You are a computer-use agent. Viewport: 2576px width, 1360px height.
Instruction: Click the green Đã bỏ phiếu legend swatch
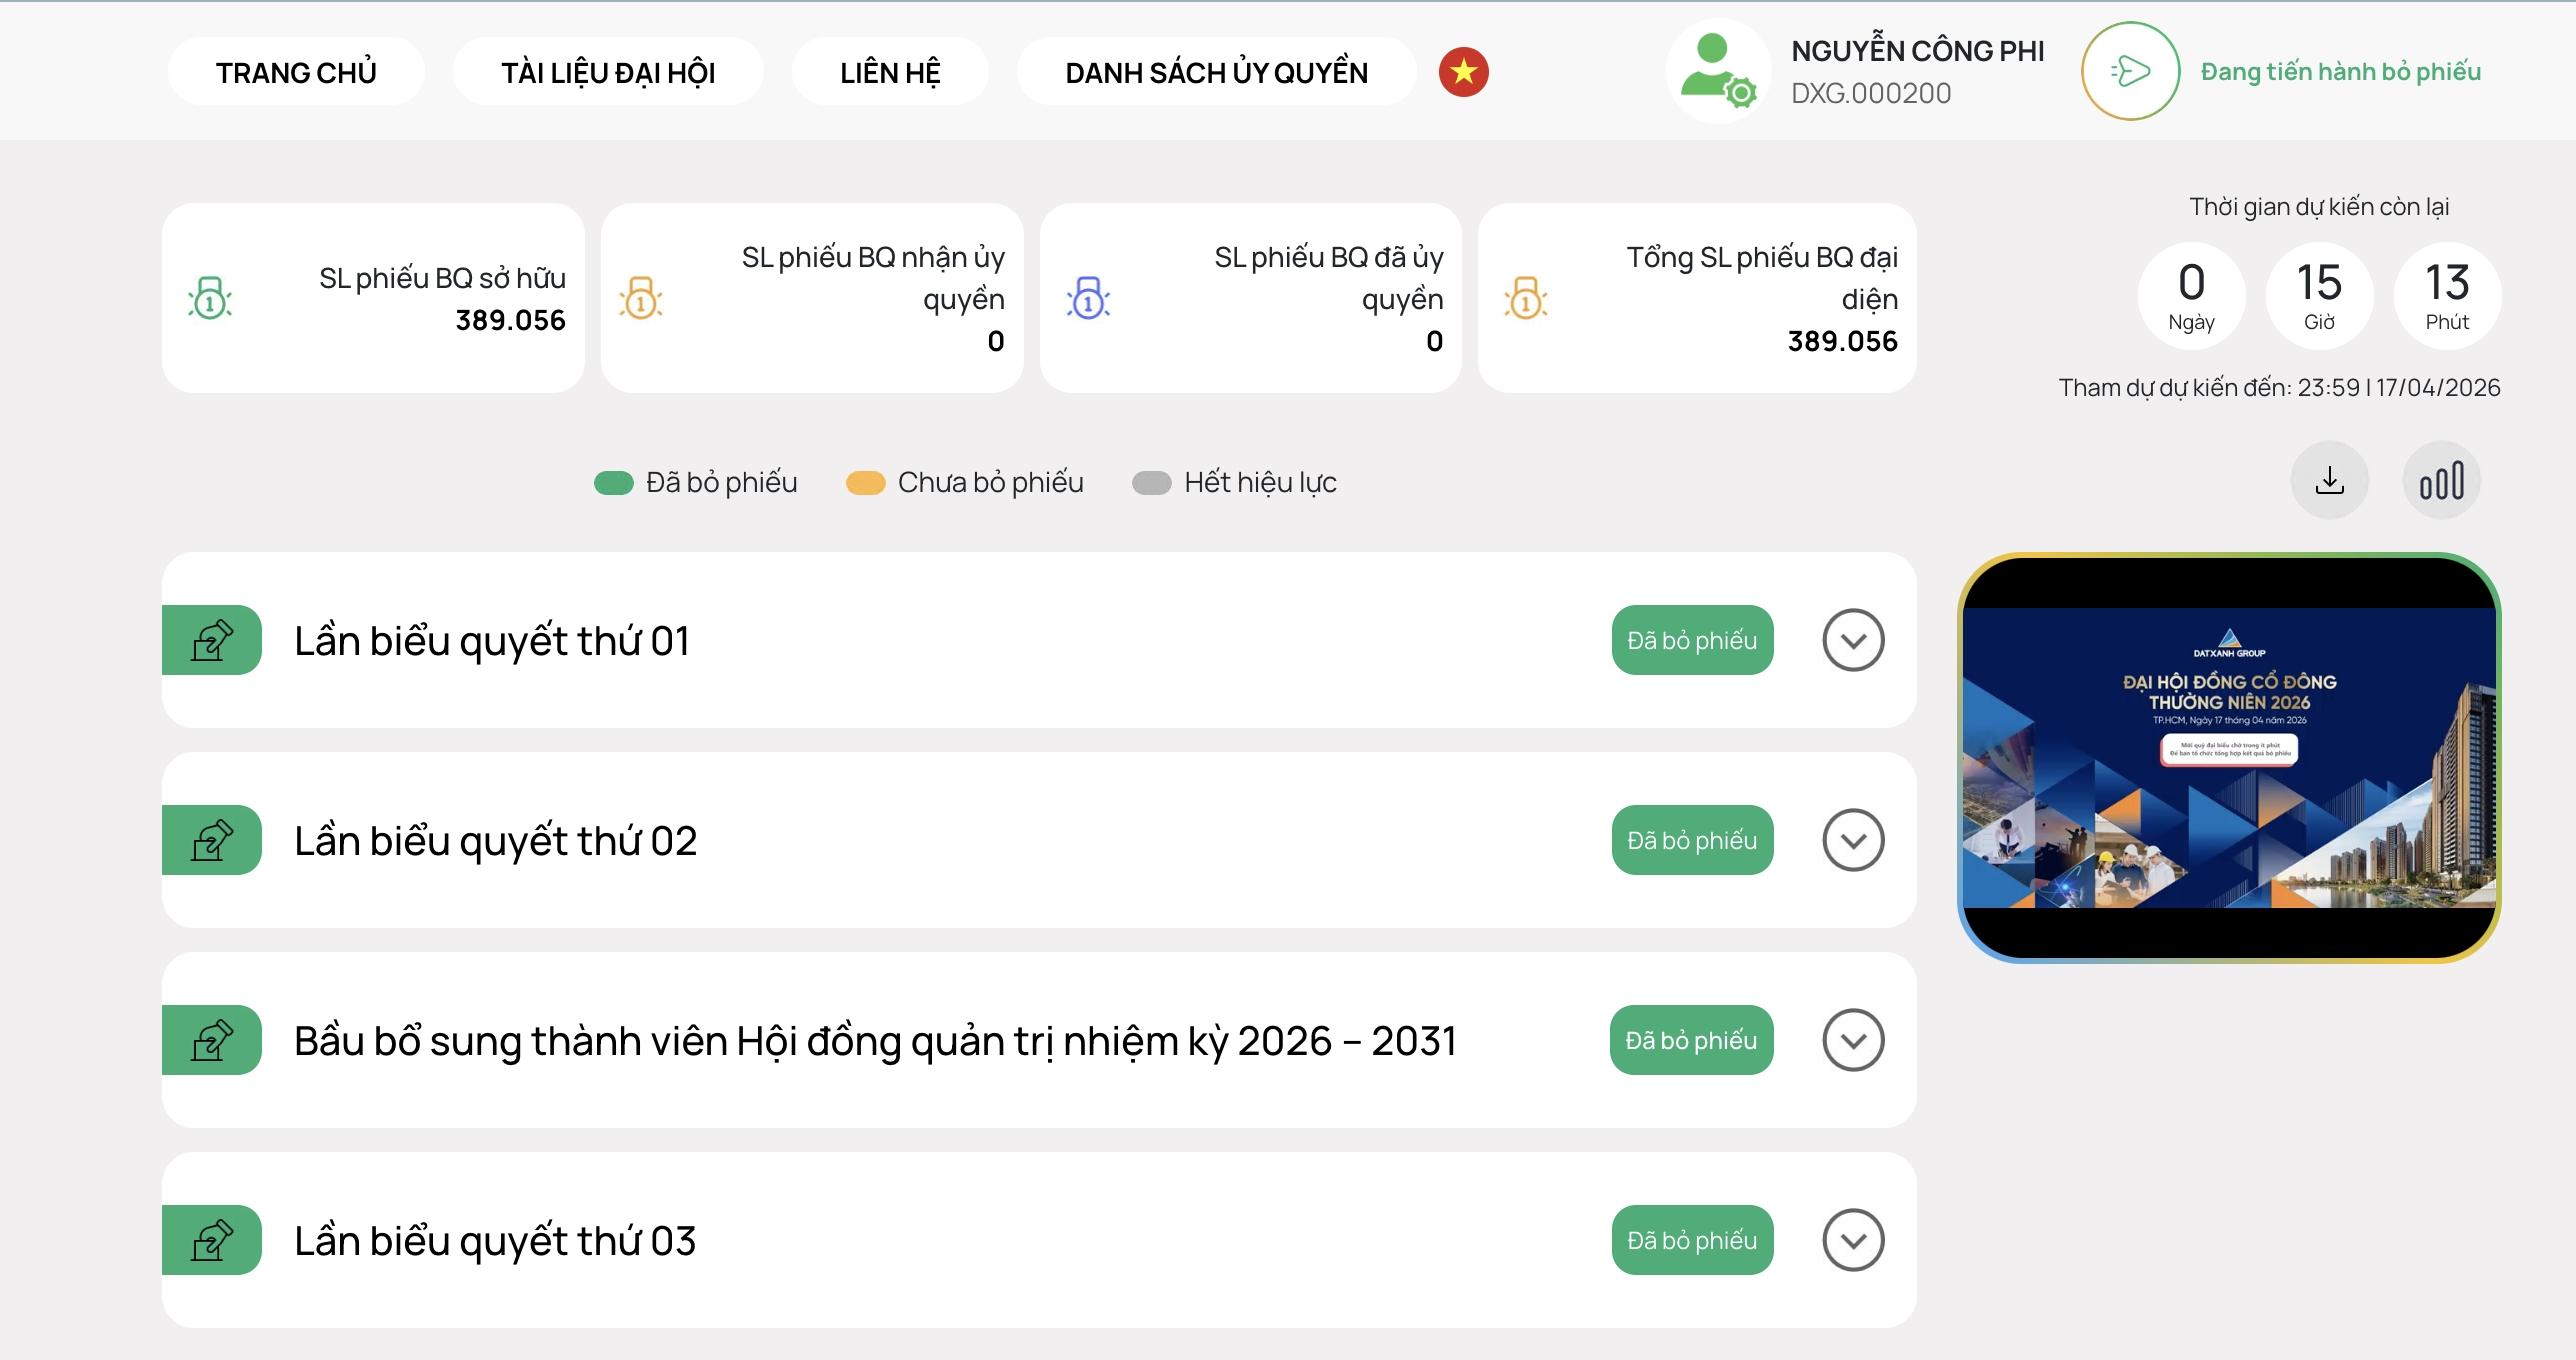click(613, 483)
